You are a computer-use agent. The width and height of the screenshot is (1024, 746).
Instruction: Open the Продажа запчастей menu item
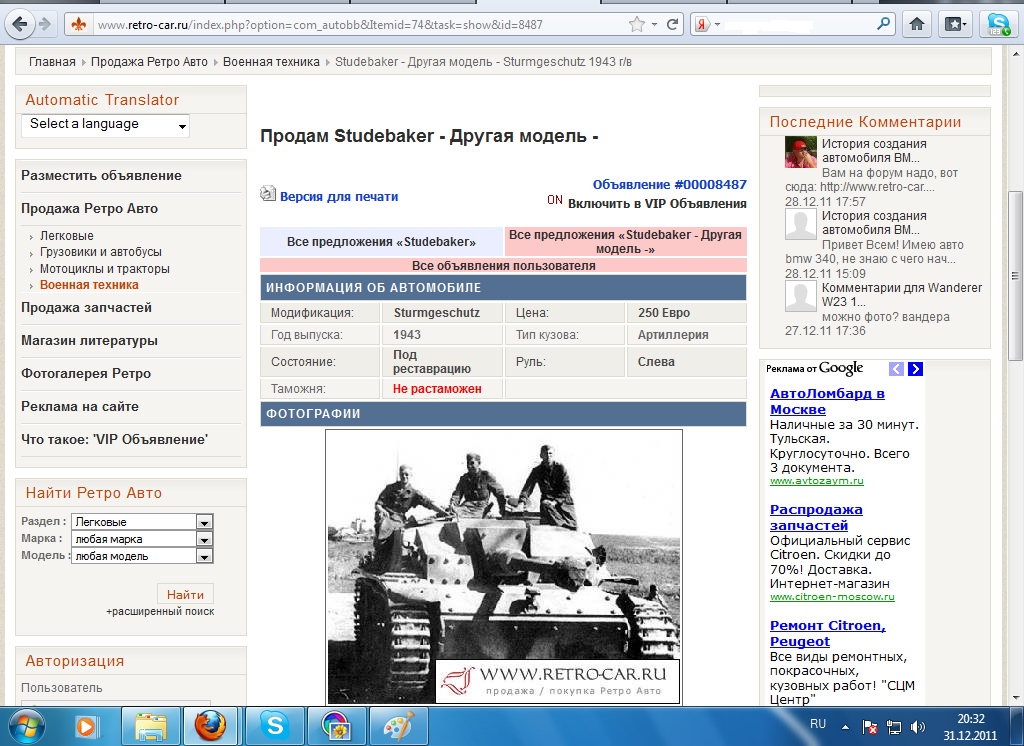point(87,308)
